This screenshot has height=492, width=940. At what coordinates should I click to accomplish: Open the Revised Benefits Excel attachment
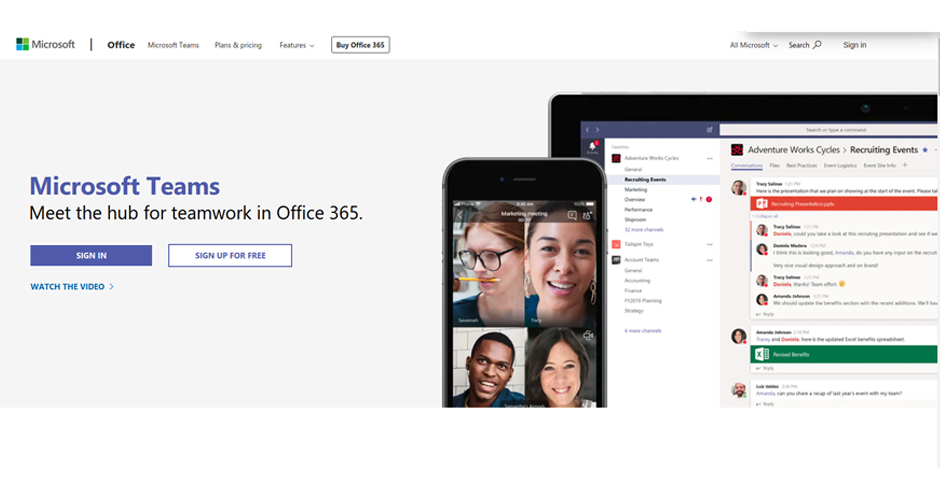843,354
